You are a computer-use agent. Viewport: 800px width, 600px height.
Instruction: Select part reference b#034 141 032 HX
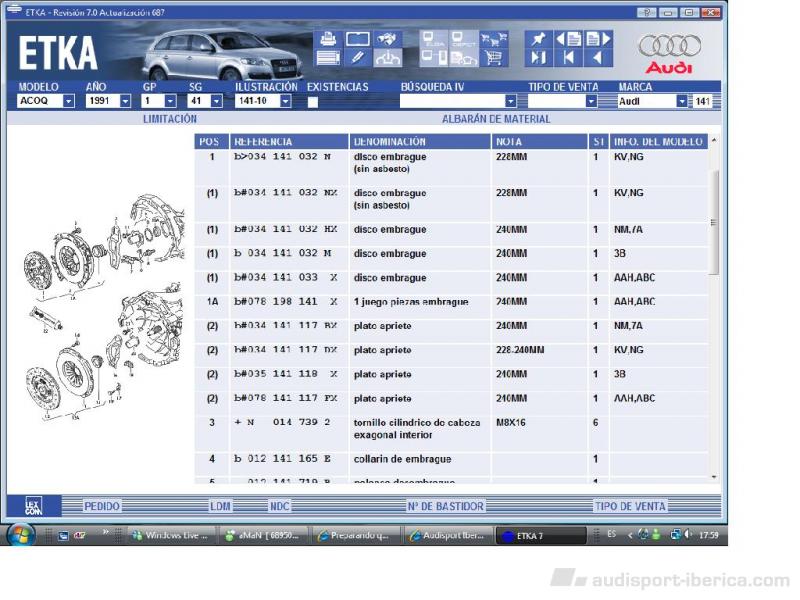point(286,230)
